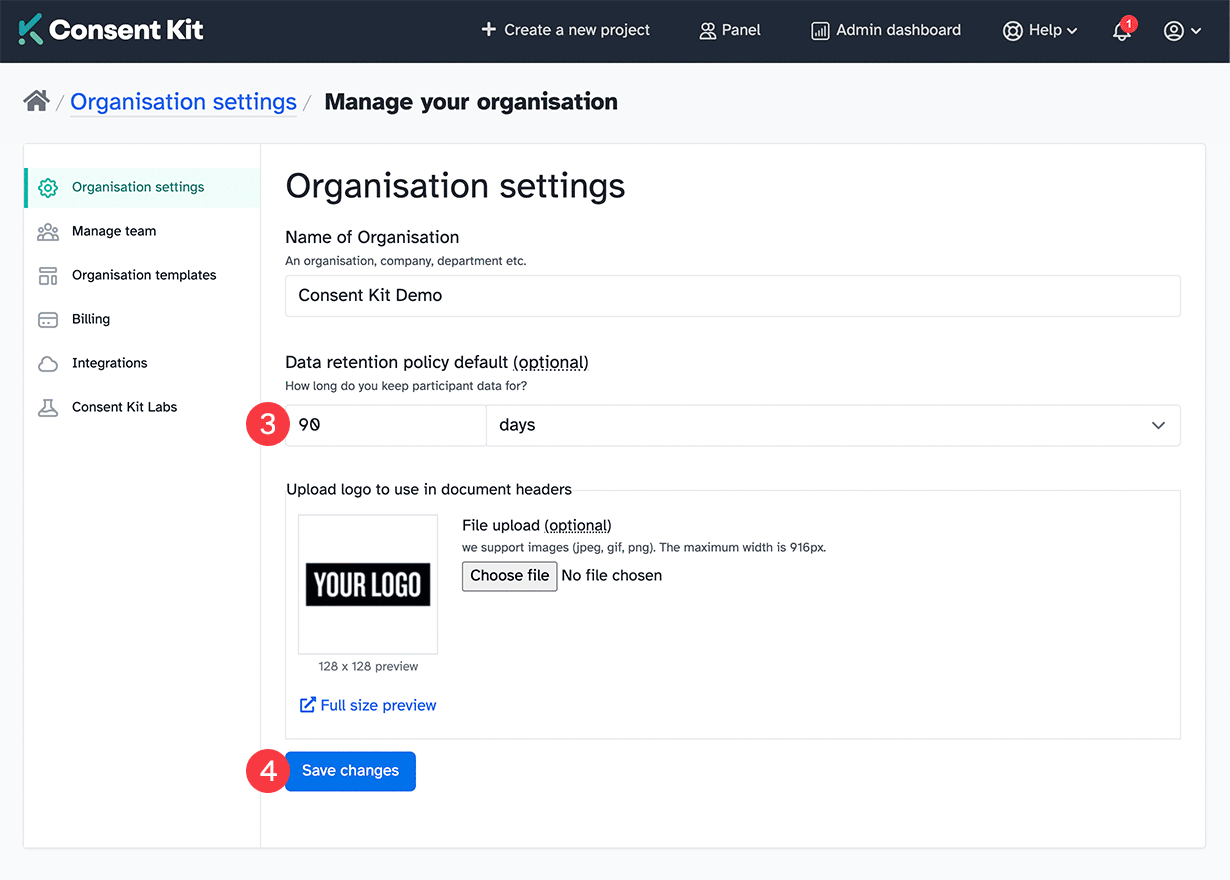The image size is (1230, 880).
Task: Open Panel from the top navigation
Action: click(730, 31)
